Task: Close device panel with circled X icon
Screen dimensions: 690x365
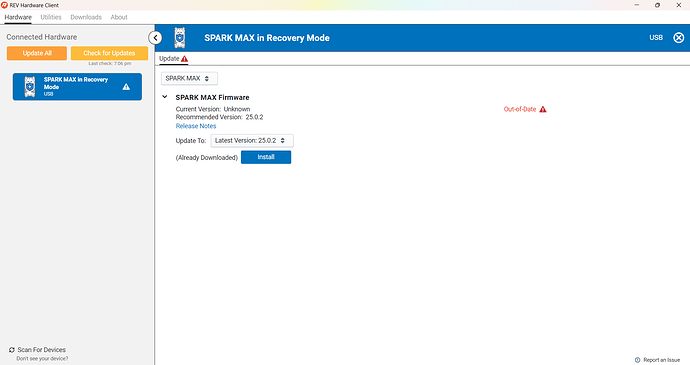Action: click(679, 38)
